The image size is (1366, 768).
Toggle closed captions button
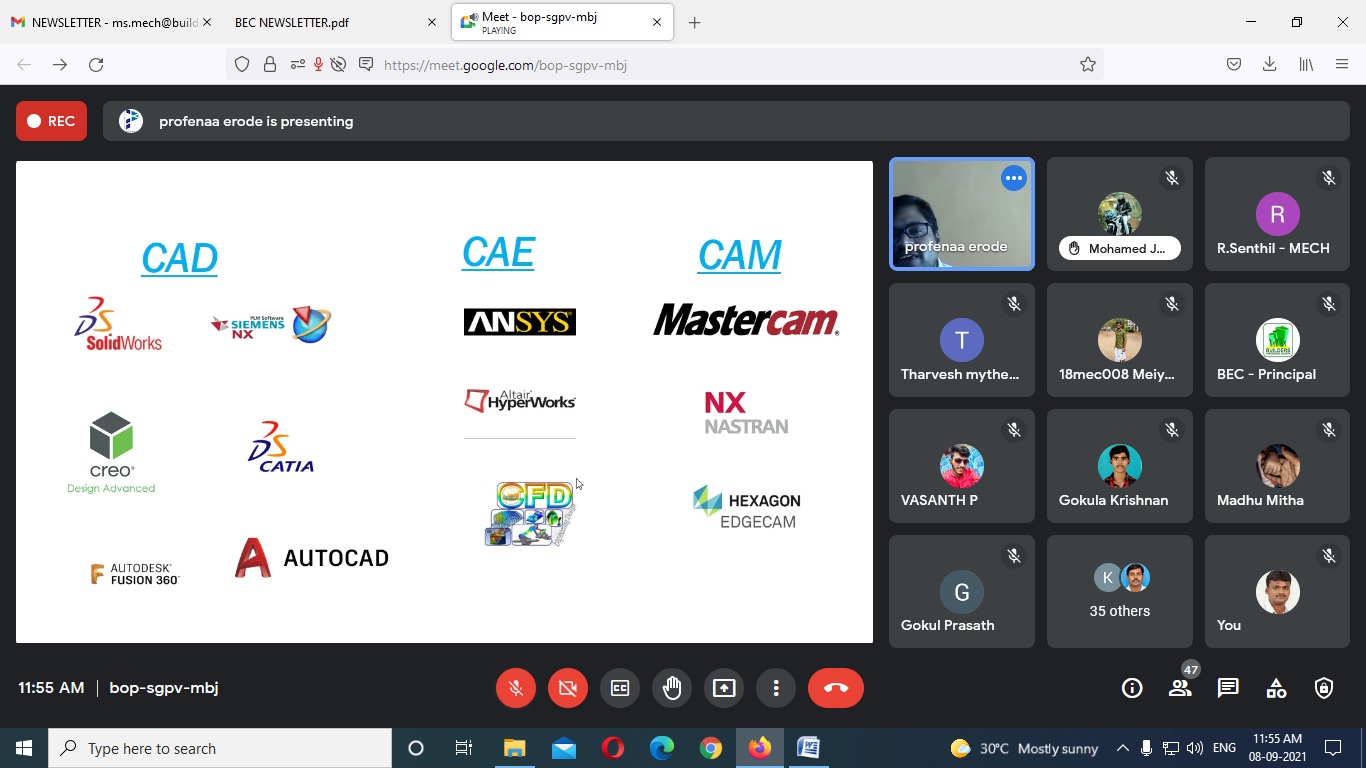620,688
